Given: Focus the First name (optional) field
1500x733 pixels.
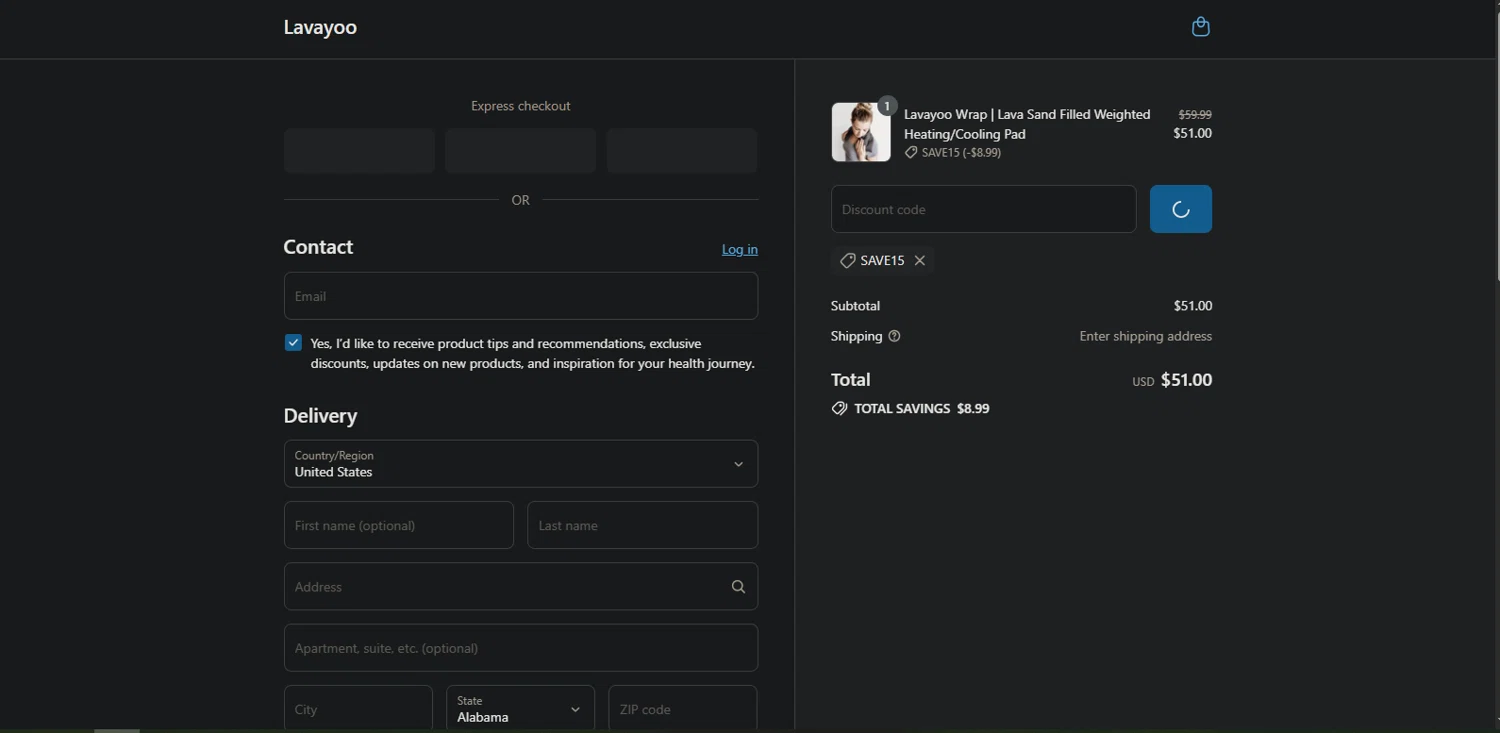Looking at the screenshot, I should click(x=399, y=525).
